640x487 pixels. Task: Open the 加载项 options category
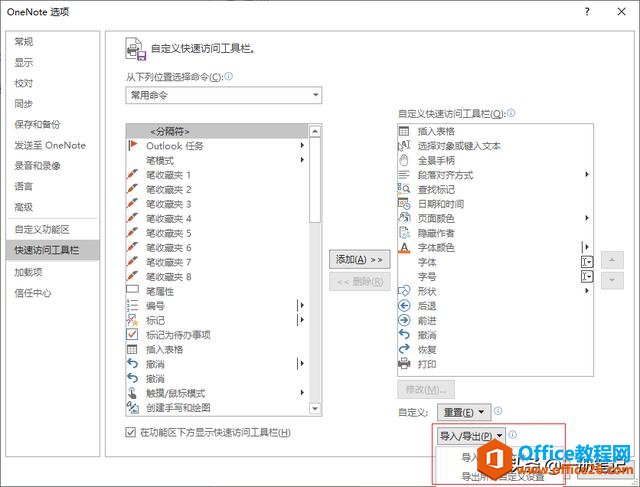coord(53,272)
